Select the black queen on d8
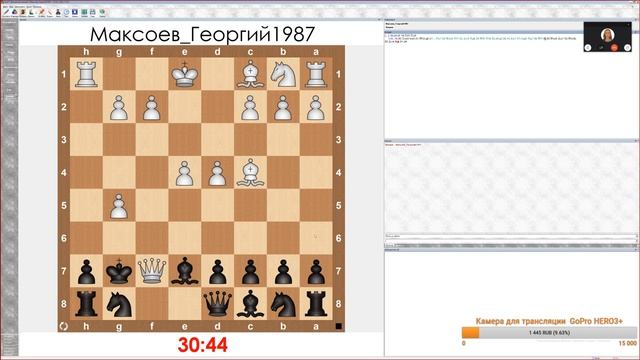The width and height of the screenshot is (640, 360). [218, 304]
